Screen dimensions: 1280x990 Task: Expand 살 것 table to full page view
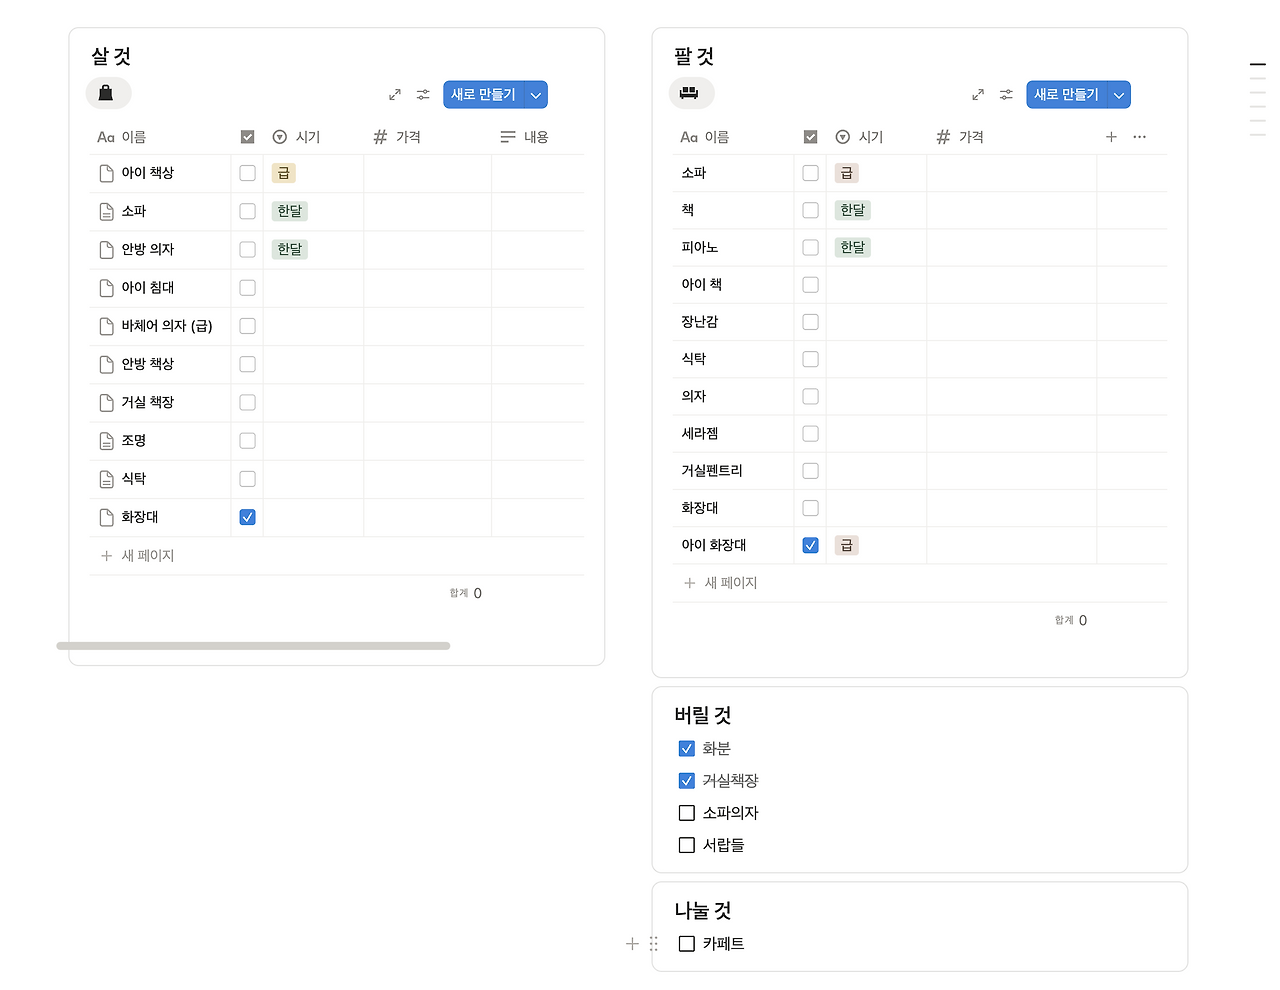(x=394, y=94)
